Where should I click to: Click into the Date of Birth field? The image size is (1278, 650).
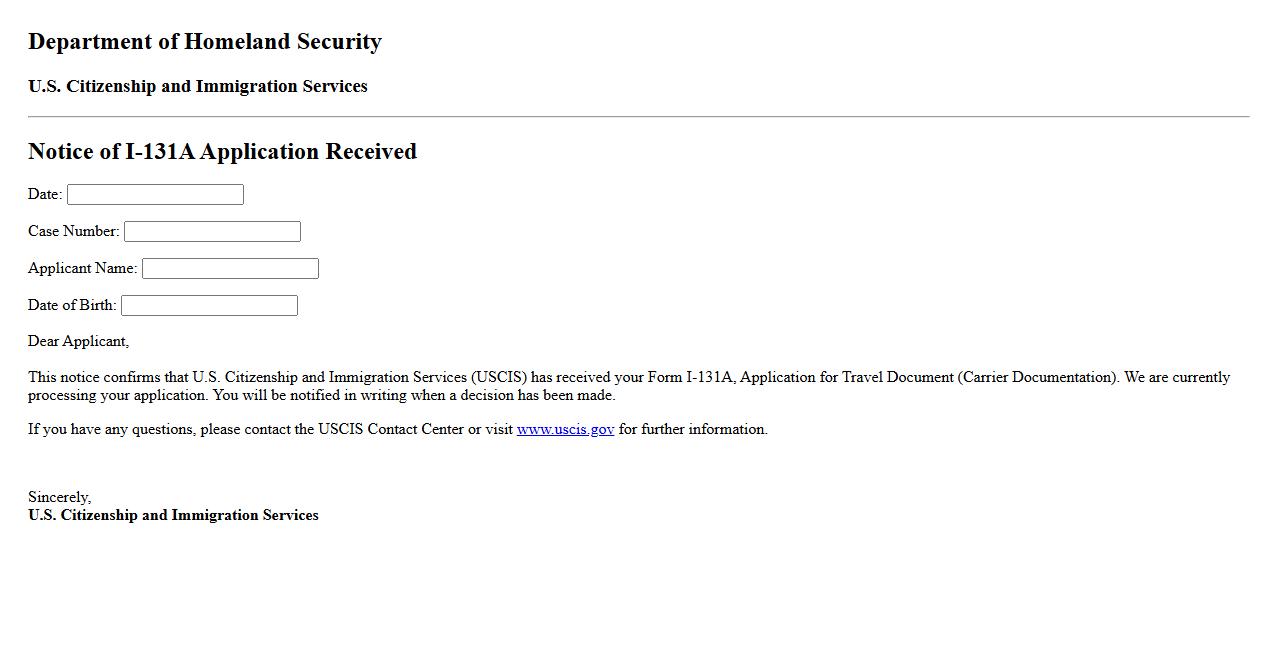coord(209,306)
